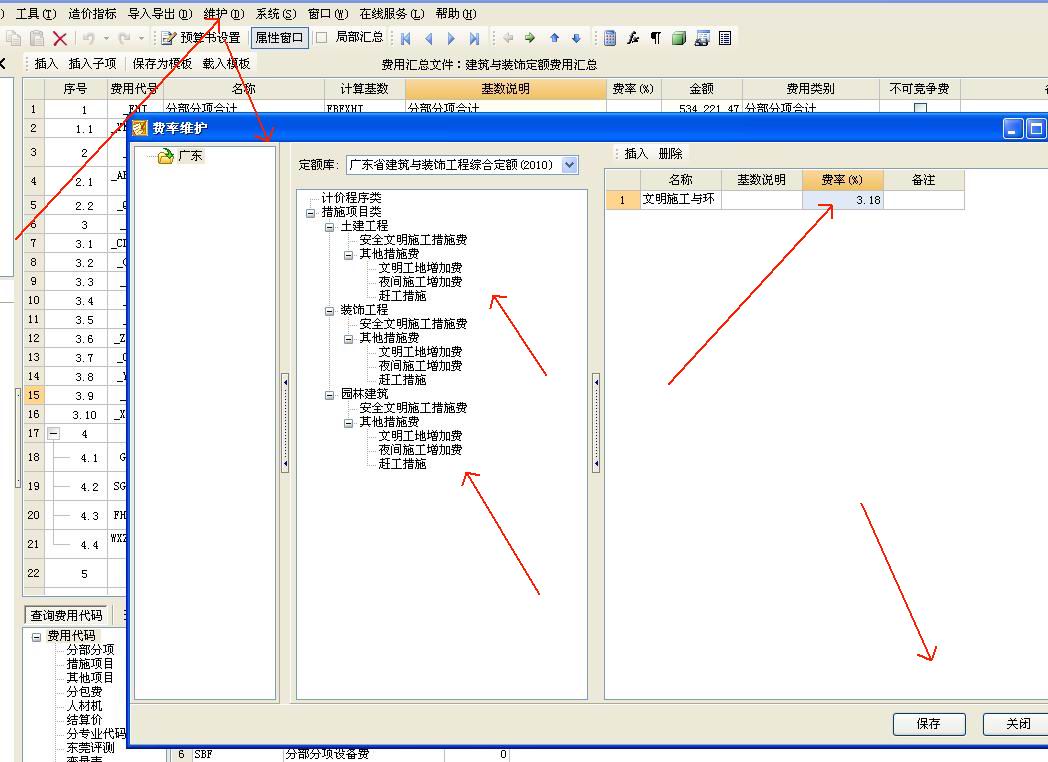This screenshot has height=762, width=1048.
Task: Click 插入子项 in the main window
Action: coord(92,64)
